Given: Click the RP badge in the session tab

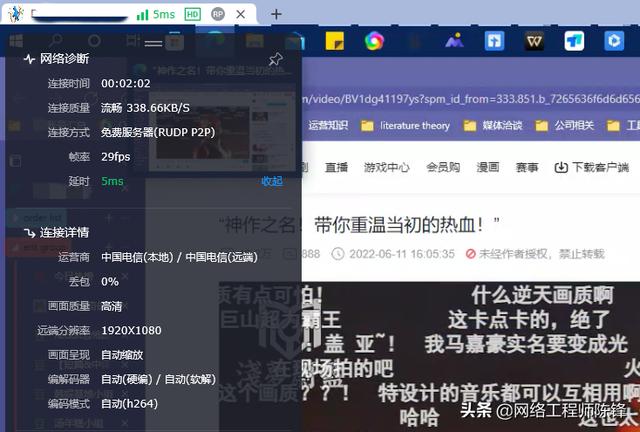Looking at the screenshot, I should point(218,14).
